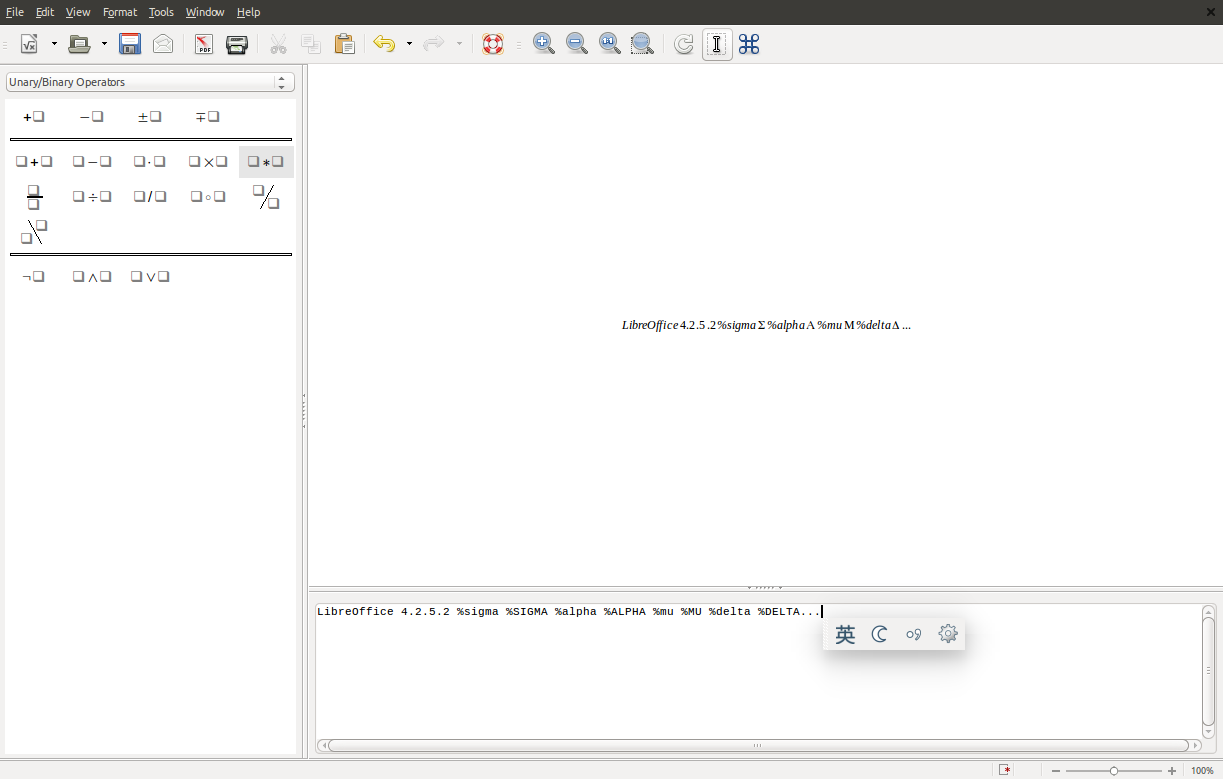1223x779 pixels.
Task: Insert the fraction template from elements
Action: [34, 197]
